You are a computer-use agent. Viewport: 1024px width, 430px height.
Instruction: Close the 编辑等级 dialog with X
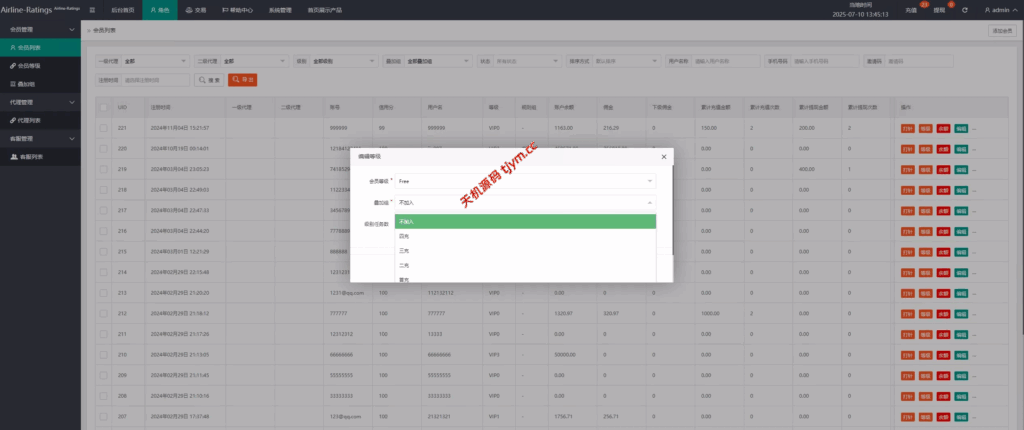point(664,156)
